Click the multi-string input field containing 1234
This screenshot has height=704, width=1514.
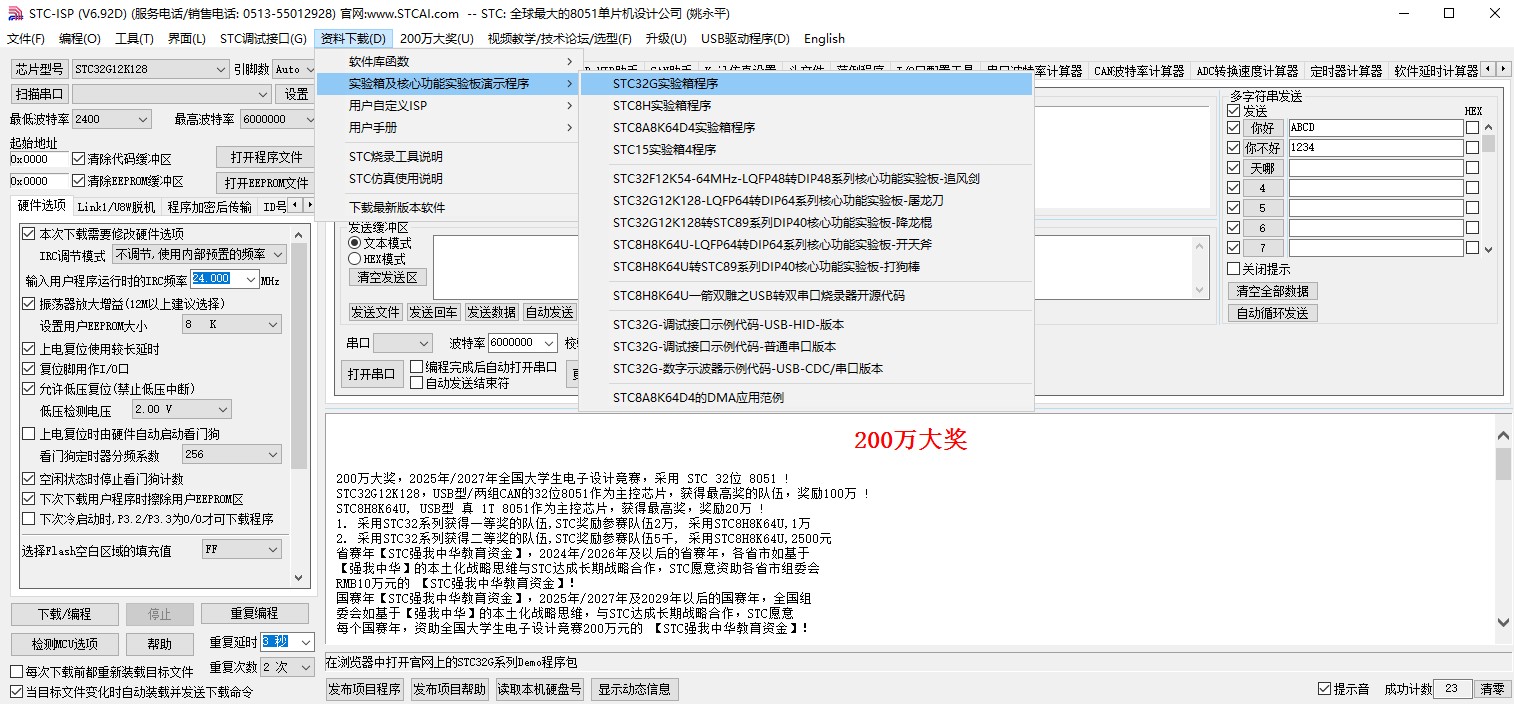pos(1375,148)
